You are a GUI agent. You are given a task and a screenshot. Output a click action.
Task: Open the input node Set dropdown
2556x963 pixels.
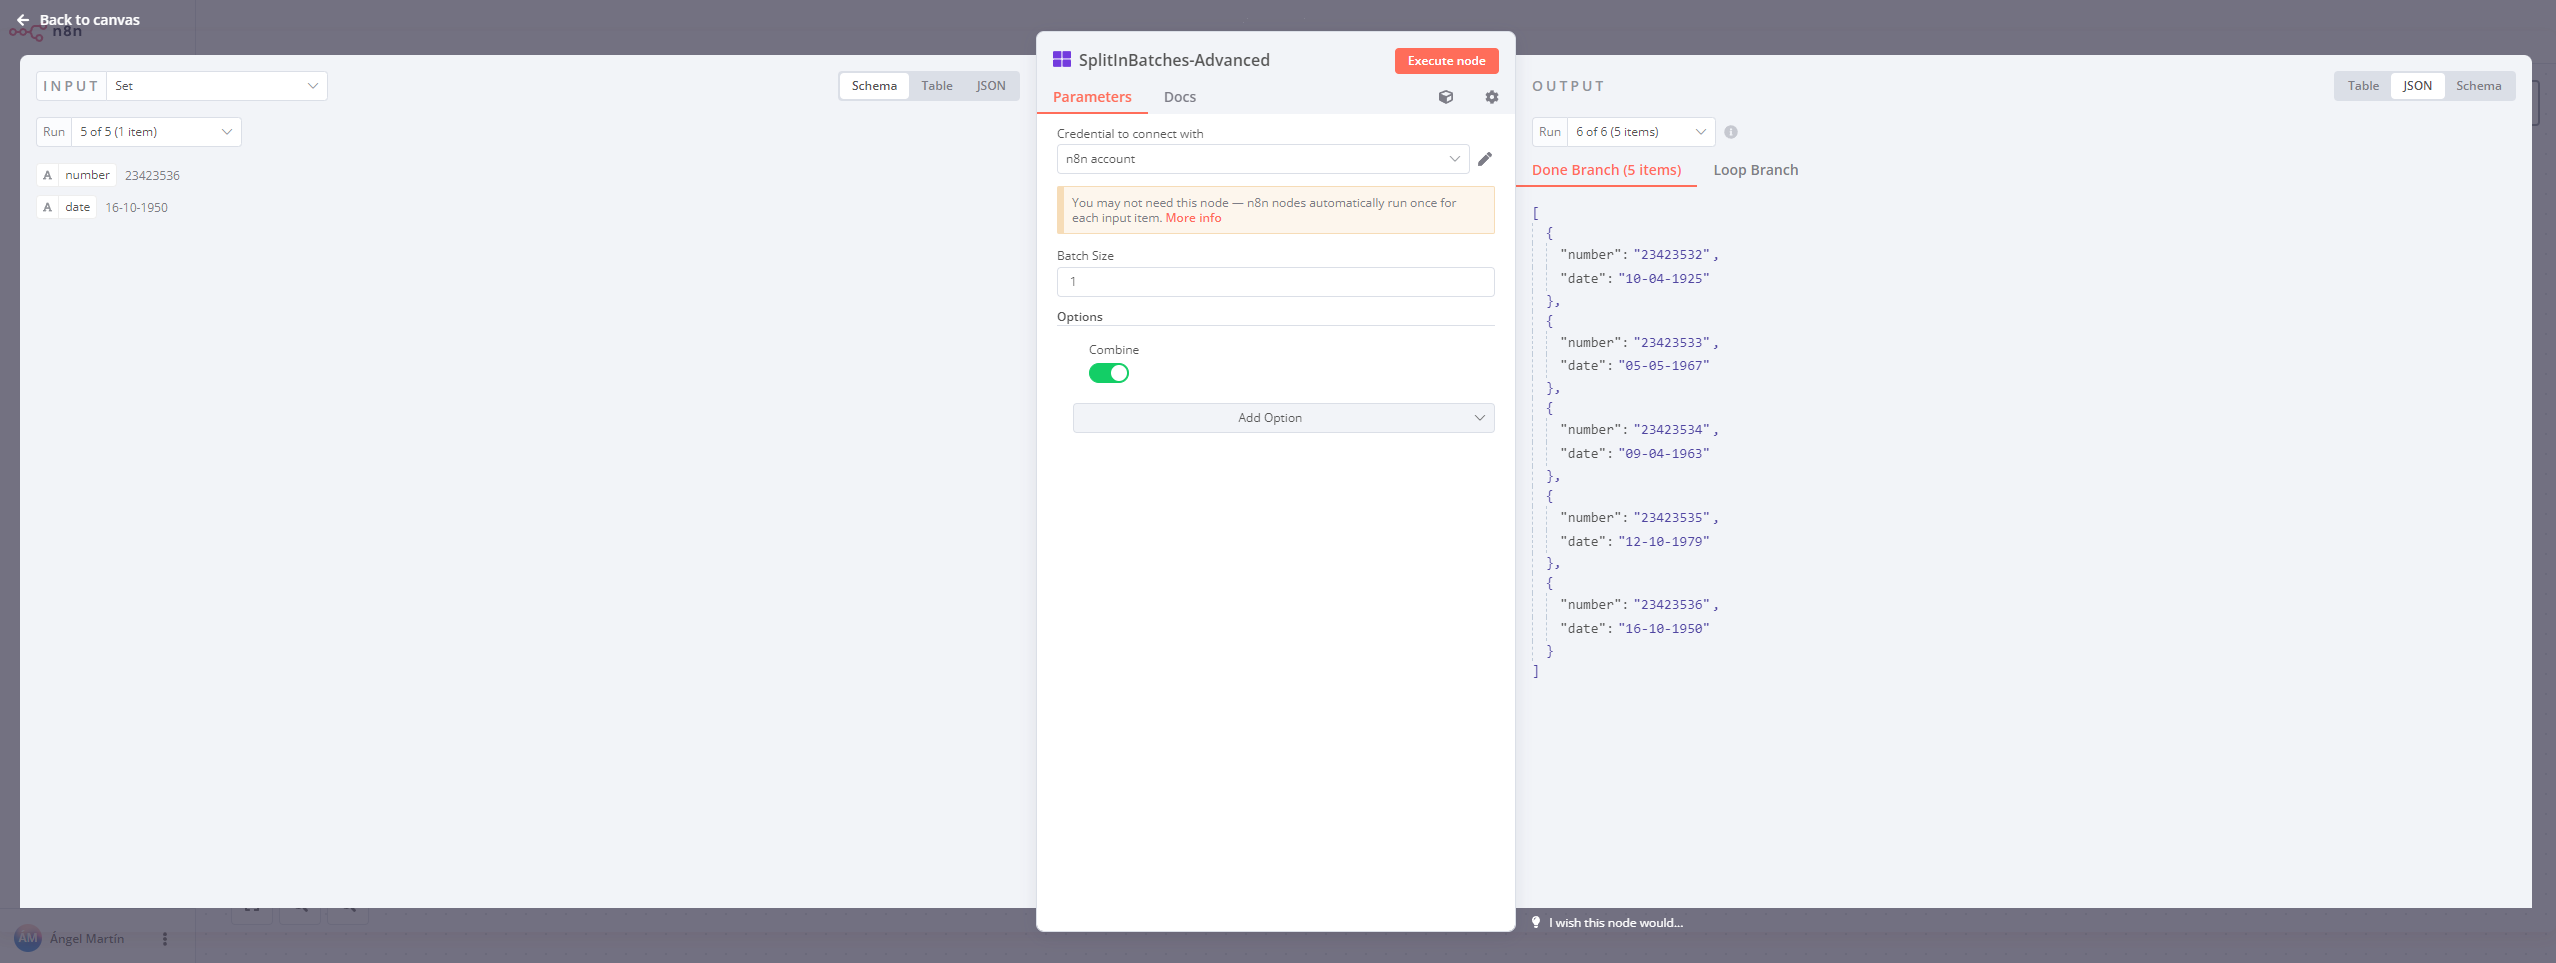point(216,86)
